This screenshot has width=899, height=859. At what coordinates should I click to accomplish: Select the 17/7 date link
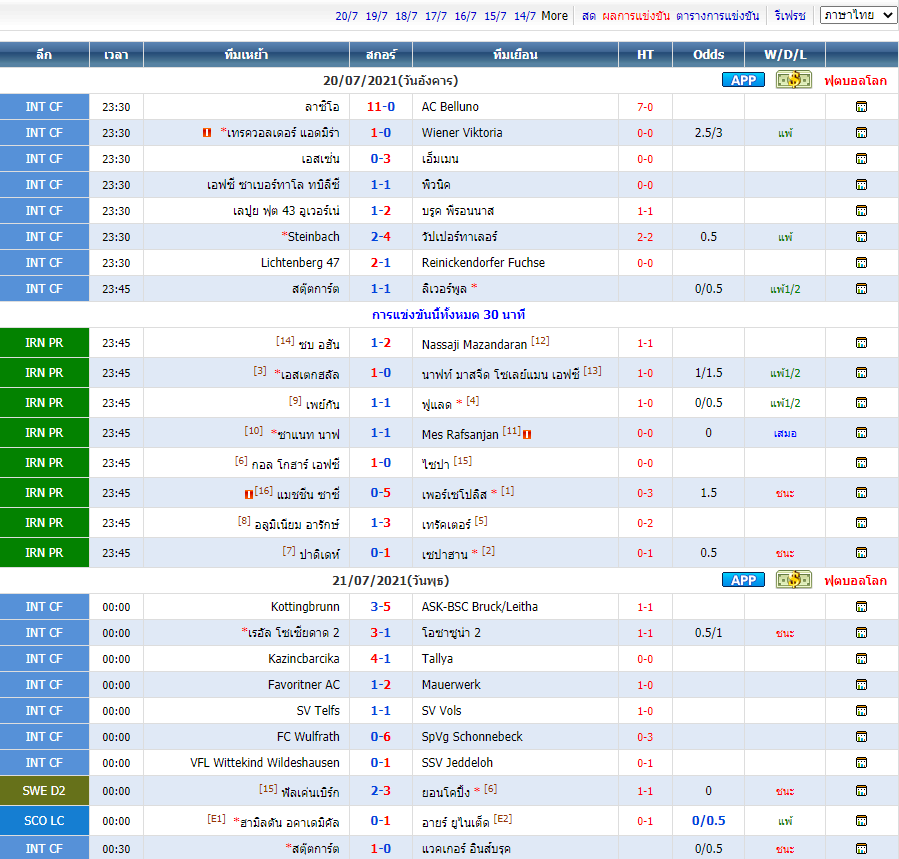click(436, 16)
